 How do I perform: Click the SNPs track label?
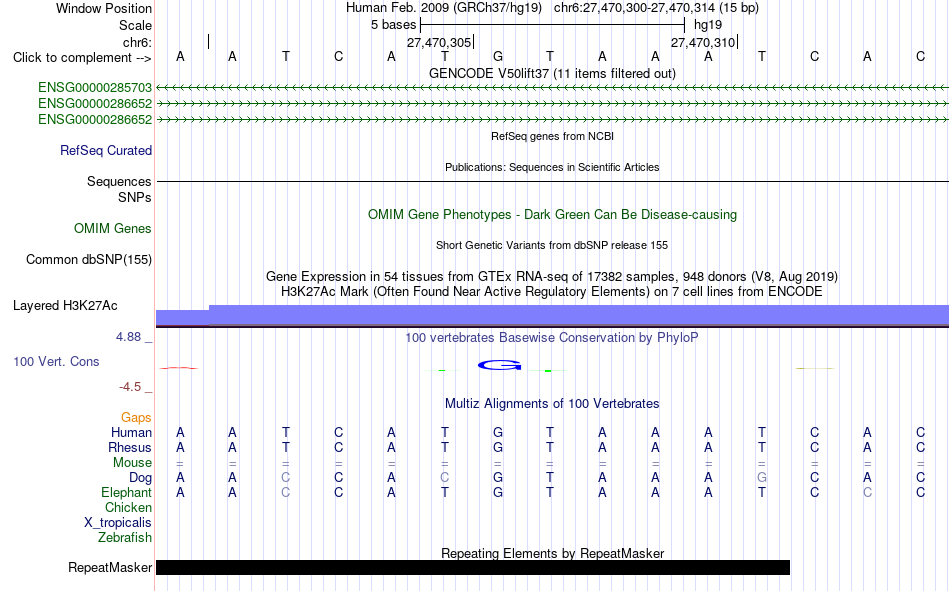135,197
